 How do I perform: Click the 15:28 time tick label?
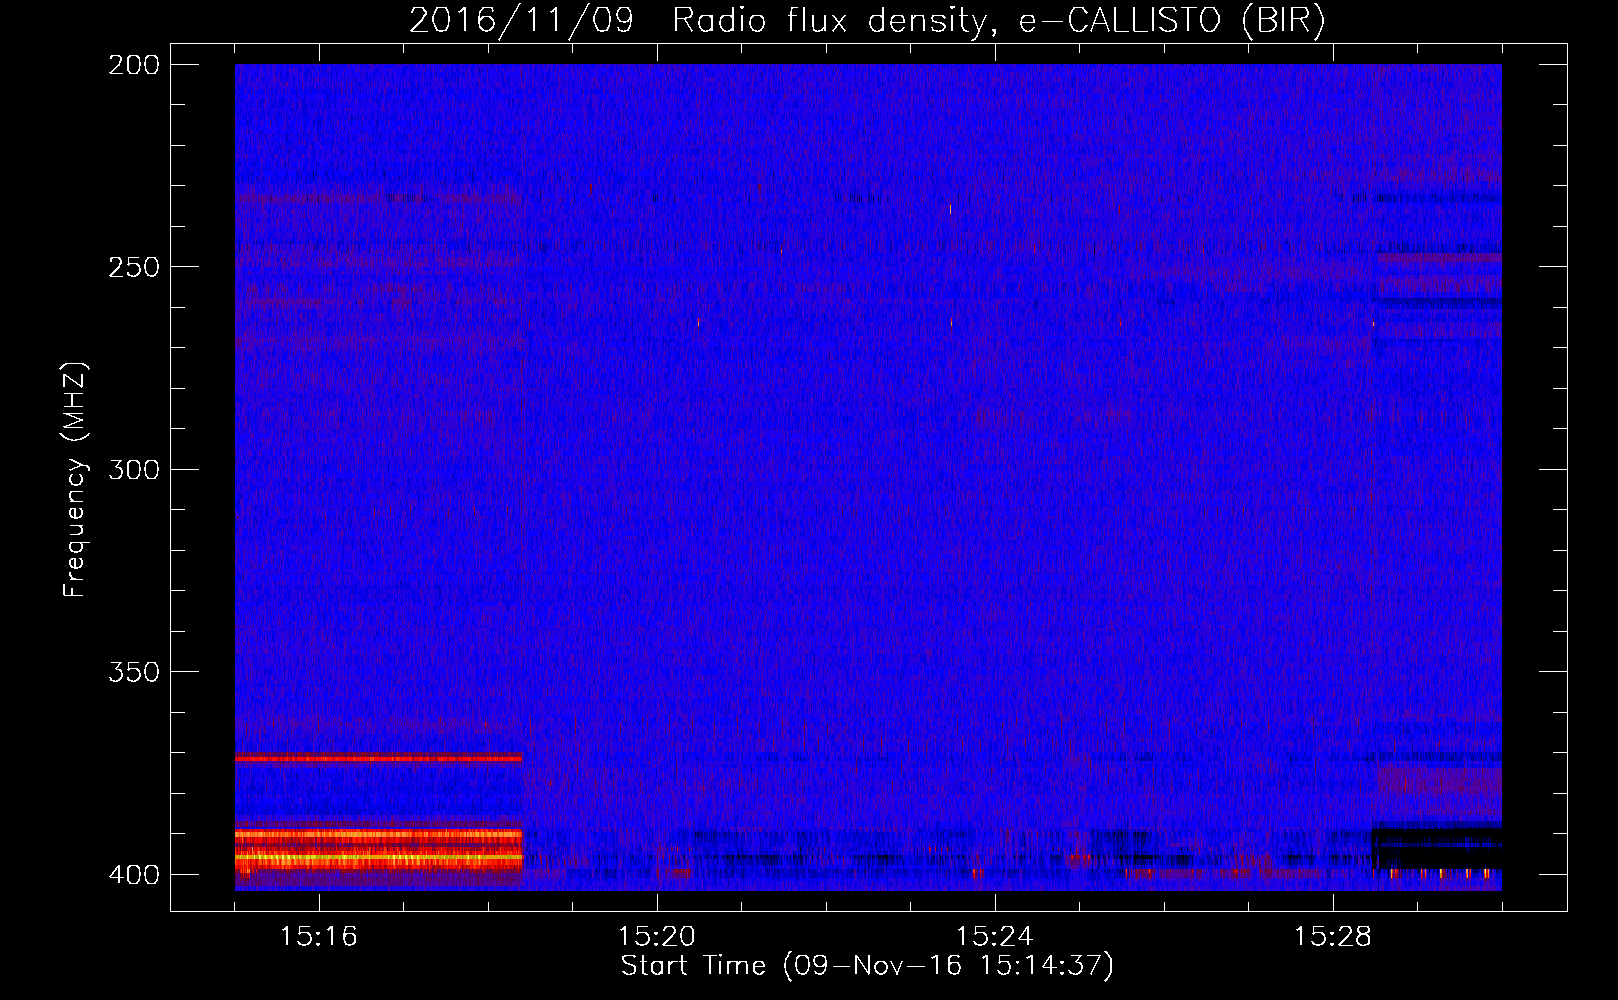pyautogui.click(x=1332, y=937)
